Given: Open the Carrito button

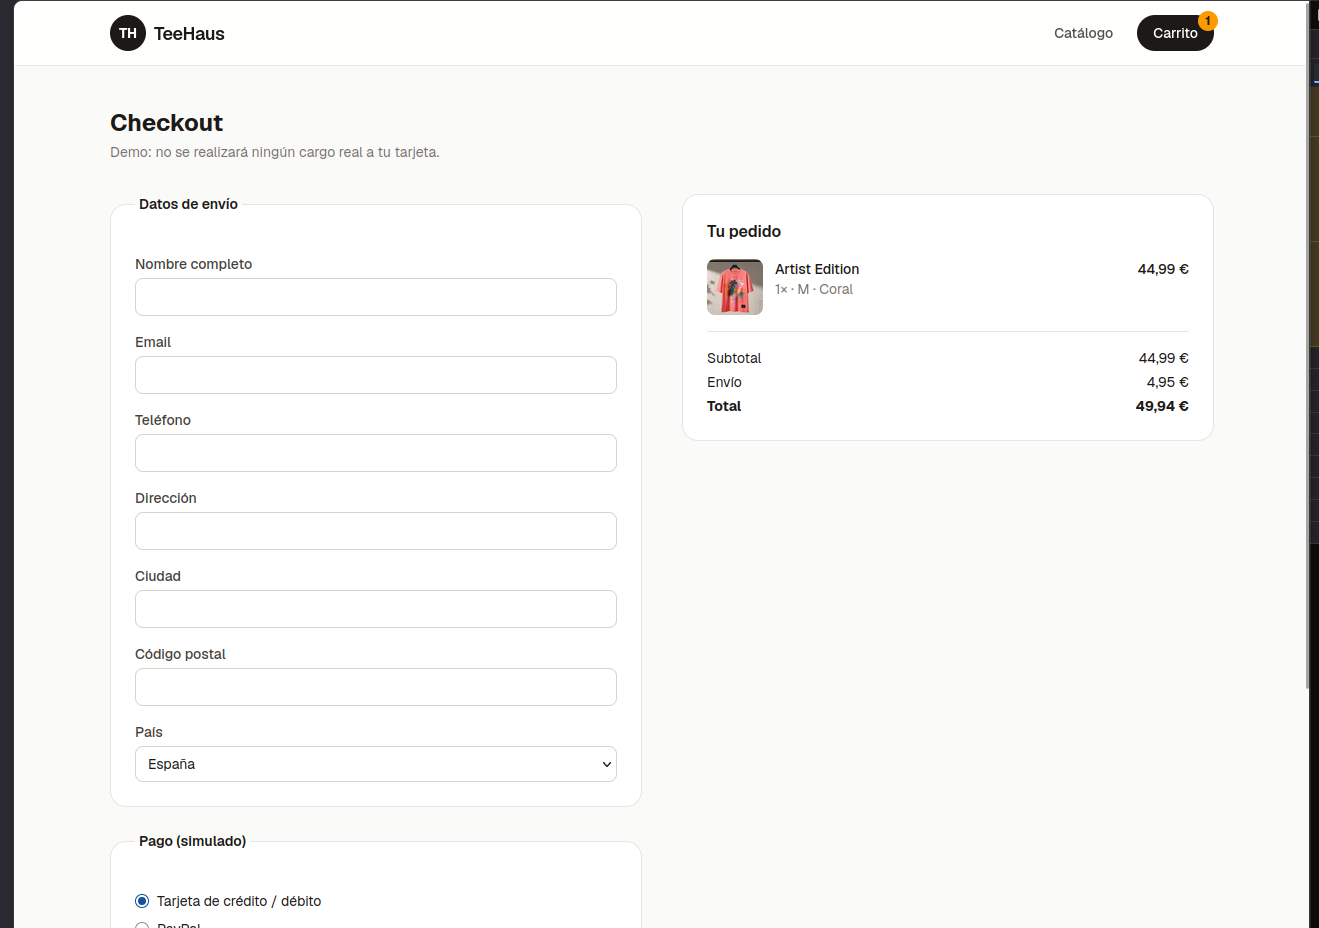Looking at the screenshot, I should point(1175,33).
